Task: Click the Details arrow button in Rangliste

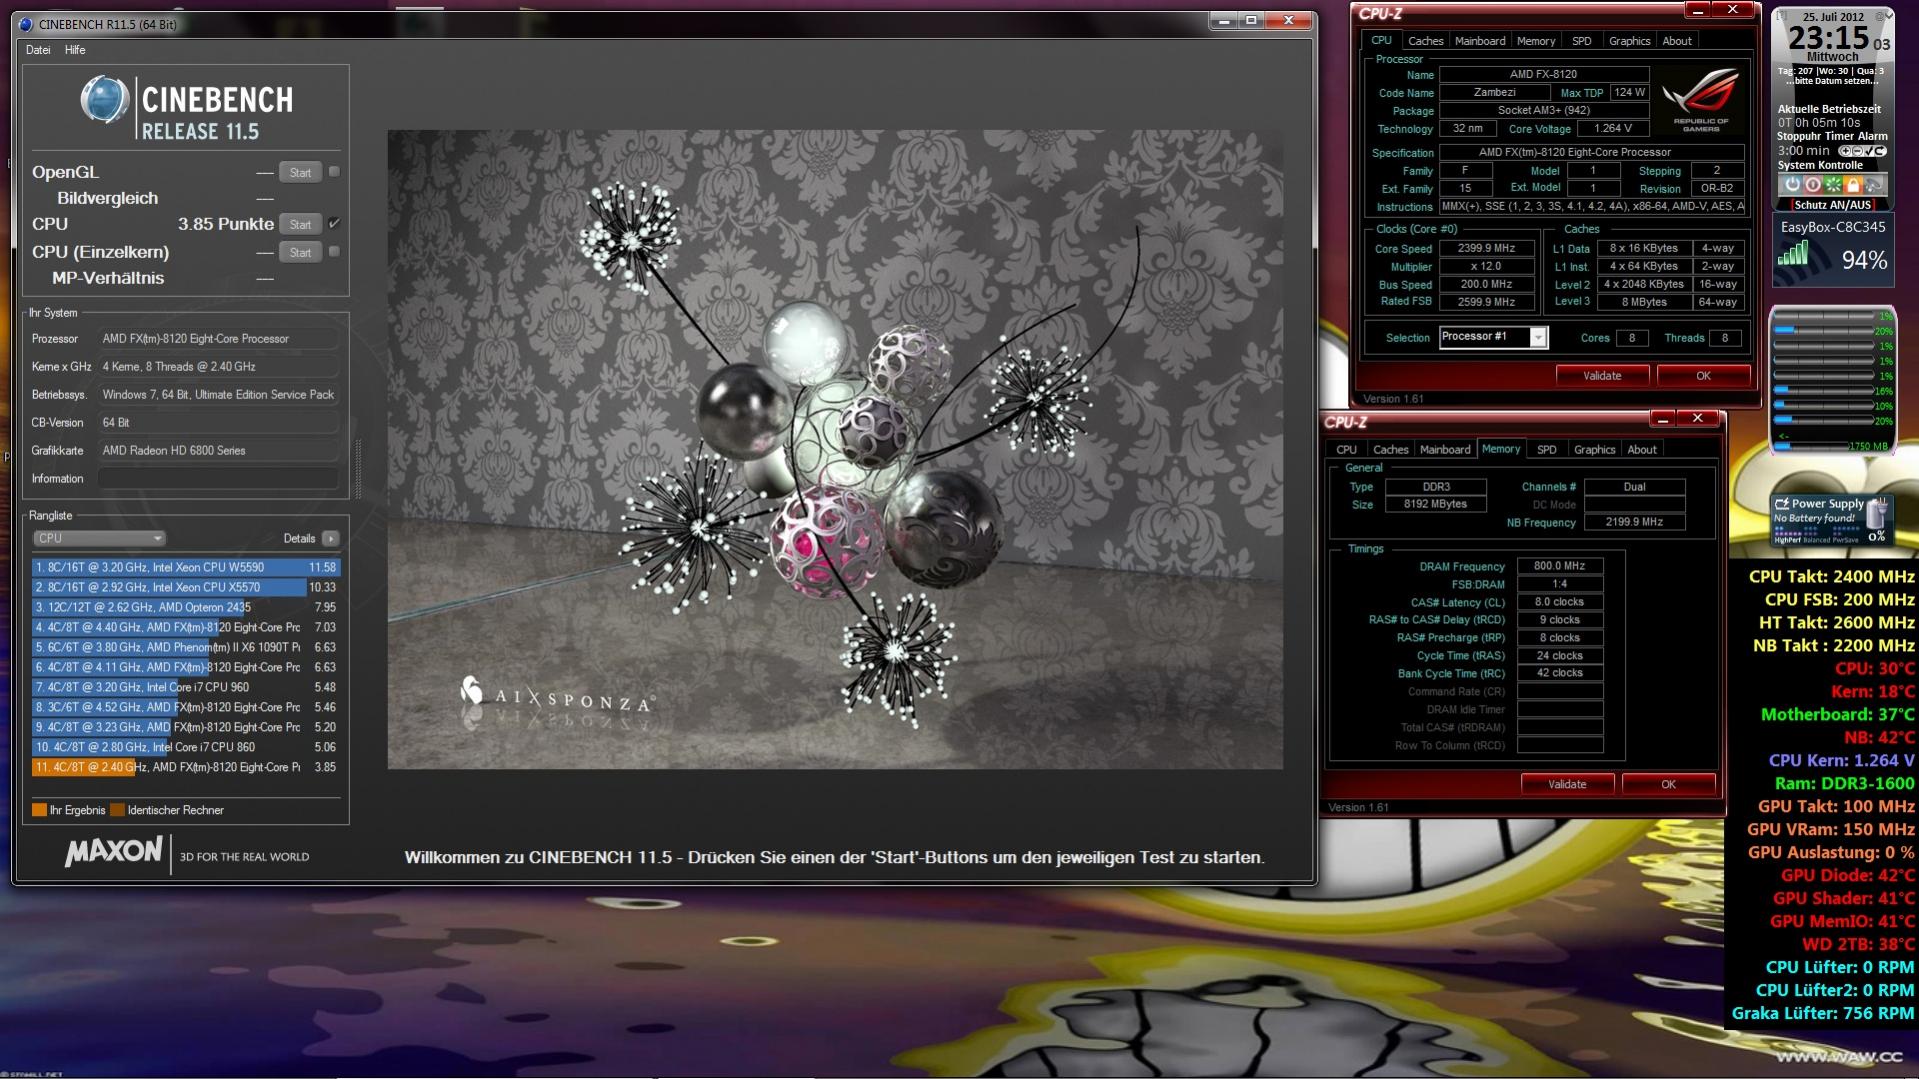Action: [x=331, y=538]
